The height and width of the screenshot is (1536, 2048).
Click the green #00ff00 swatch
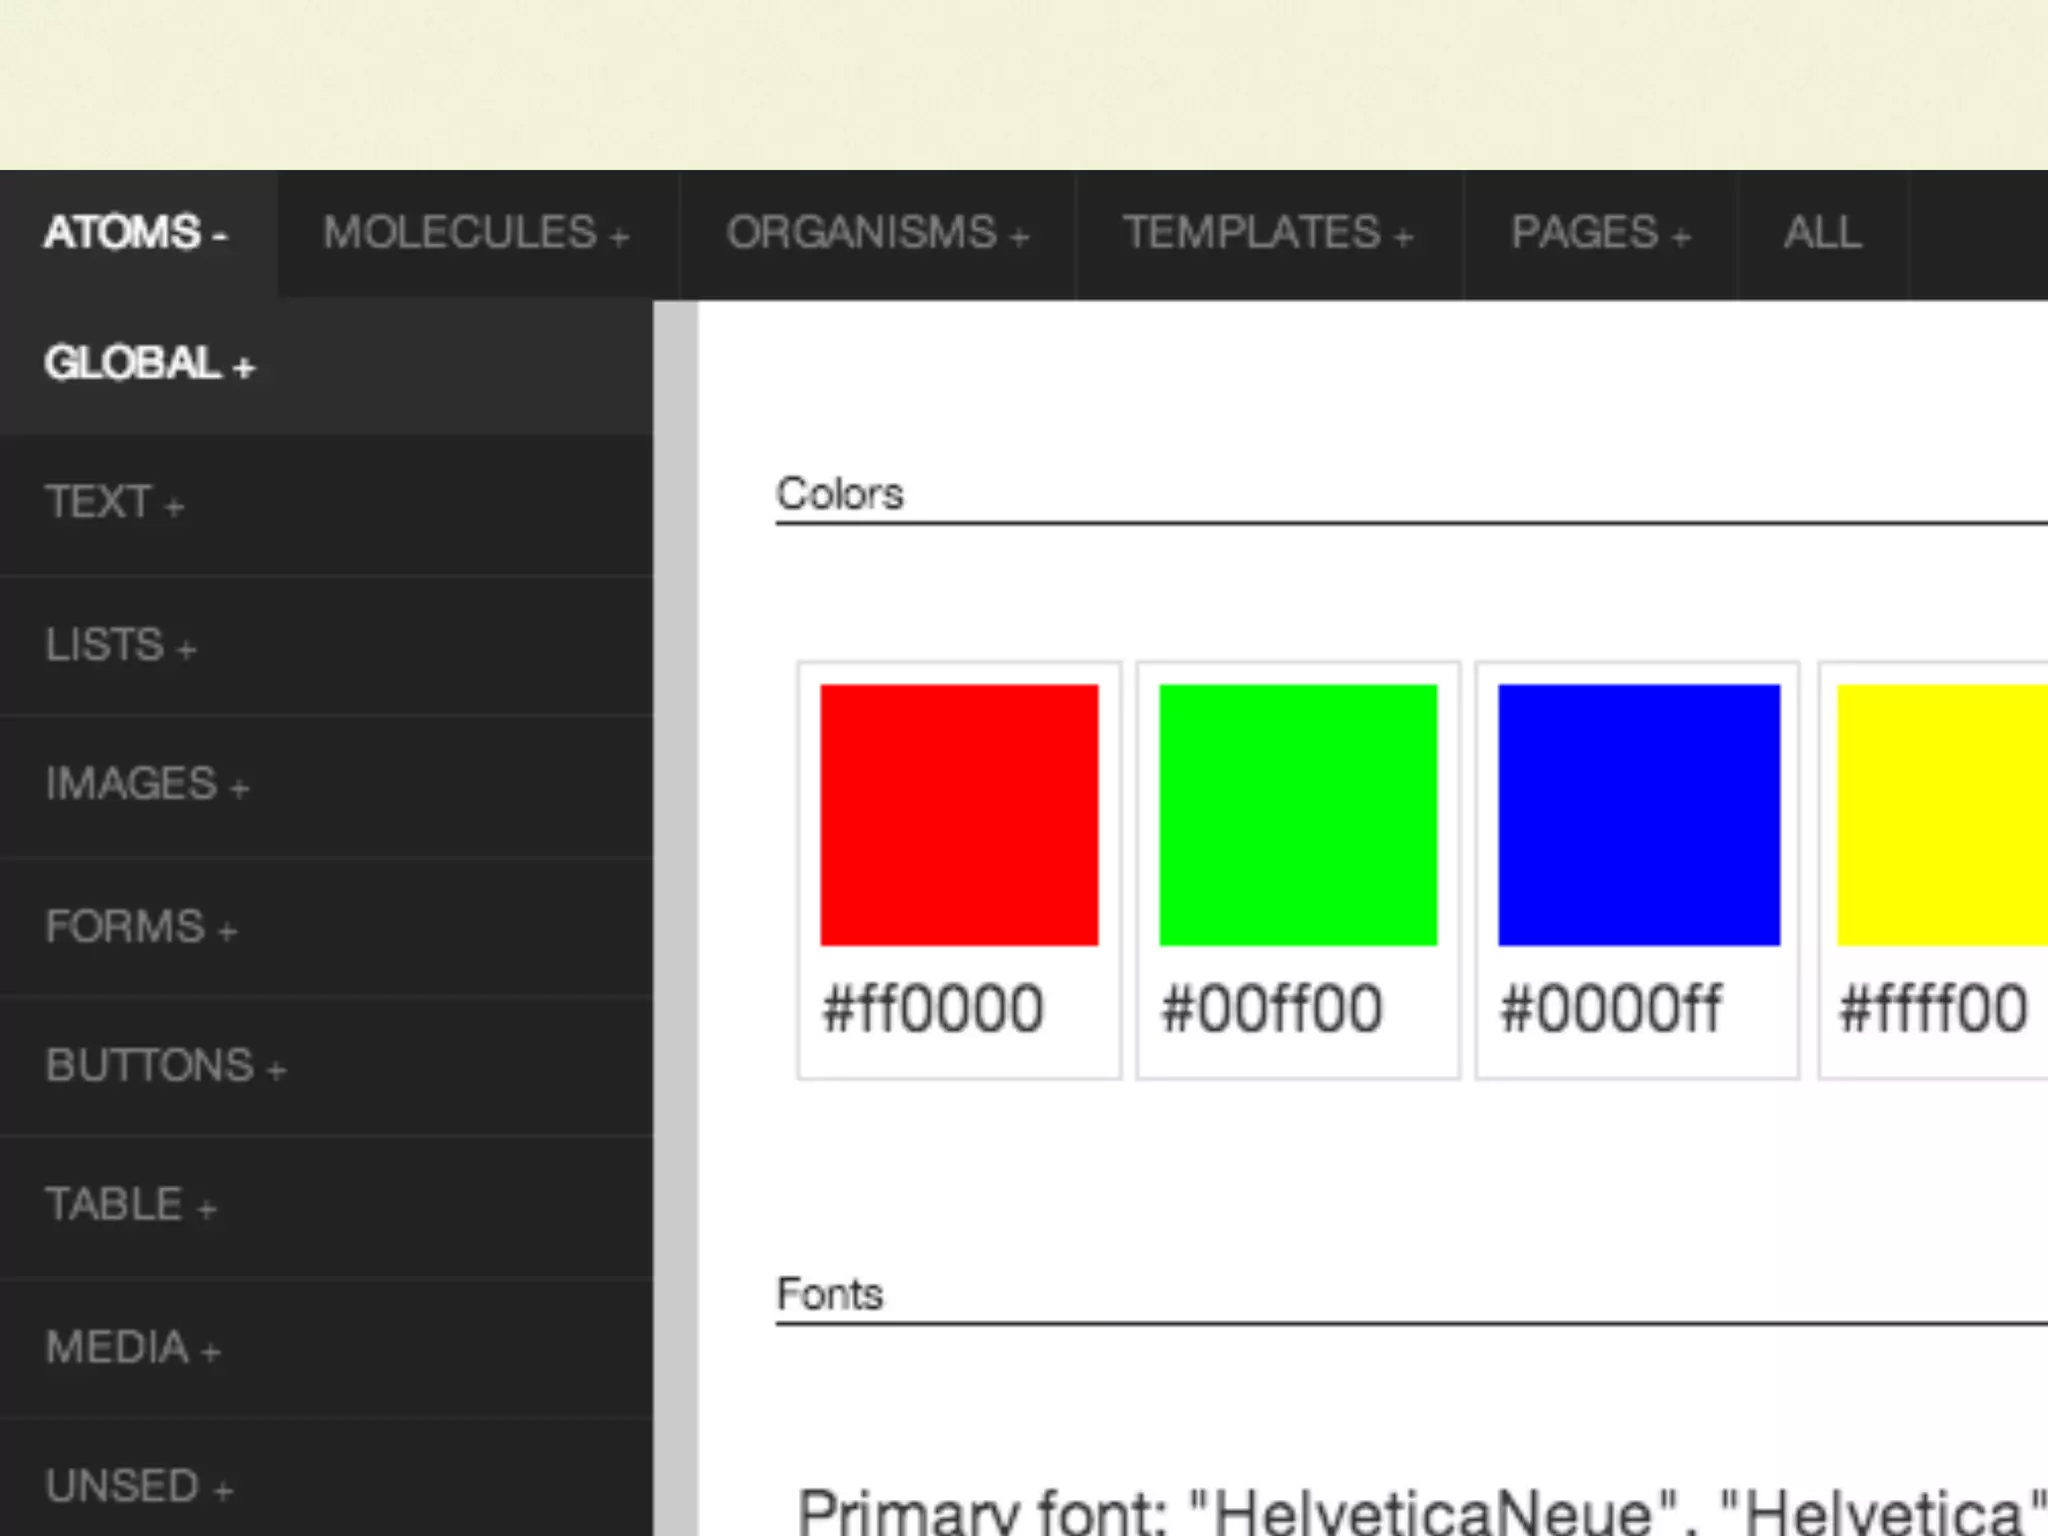click(1298, 815)
